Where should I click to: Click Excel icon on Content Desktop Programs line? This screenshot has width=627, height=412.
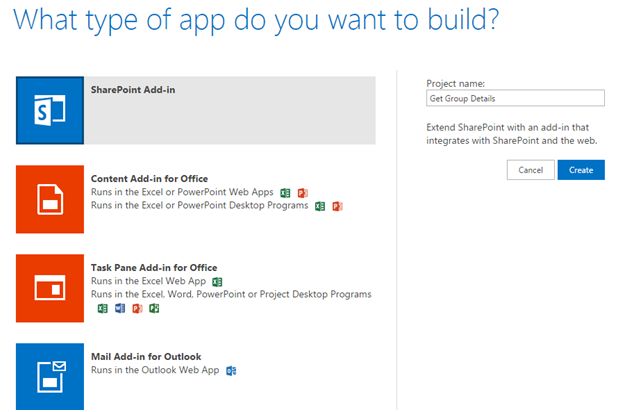point(320,206)
